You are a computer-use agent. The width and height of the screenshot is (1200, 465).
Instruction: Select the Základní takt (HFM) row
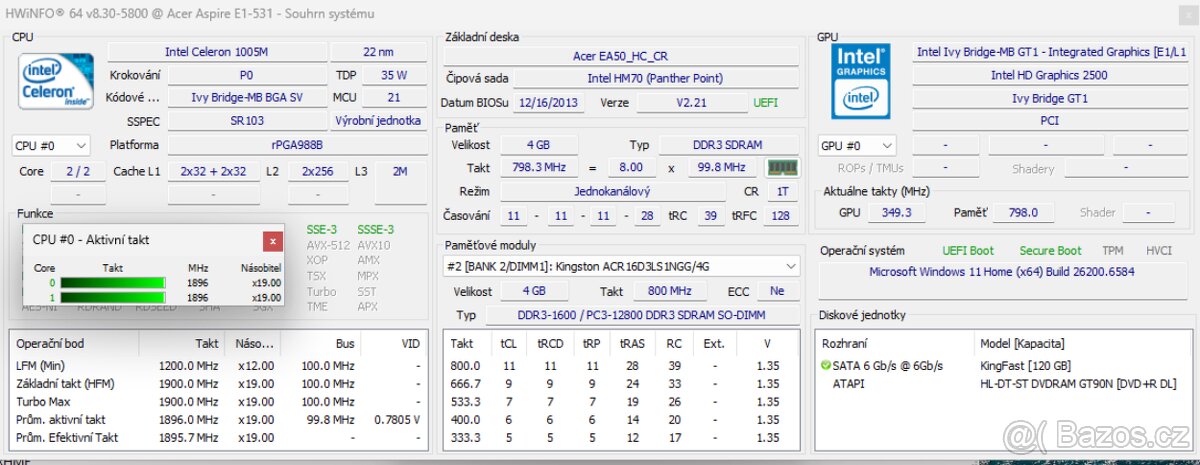pos(219,384)
